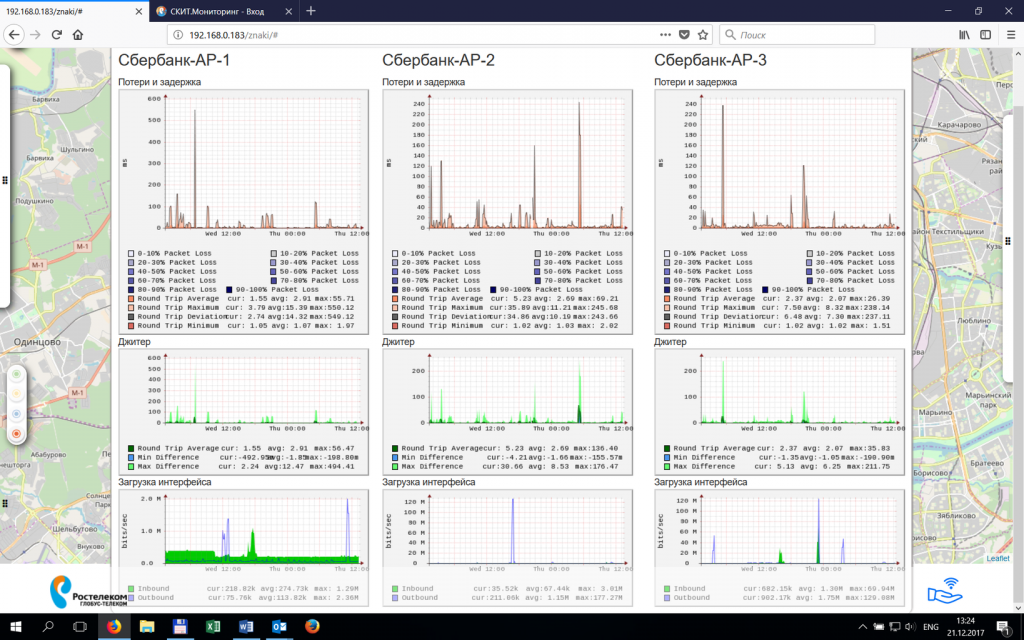Launch Word from the taskbar
This screenshot has width=1024, height=640.
tap(246, 627)
